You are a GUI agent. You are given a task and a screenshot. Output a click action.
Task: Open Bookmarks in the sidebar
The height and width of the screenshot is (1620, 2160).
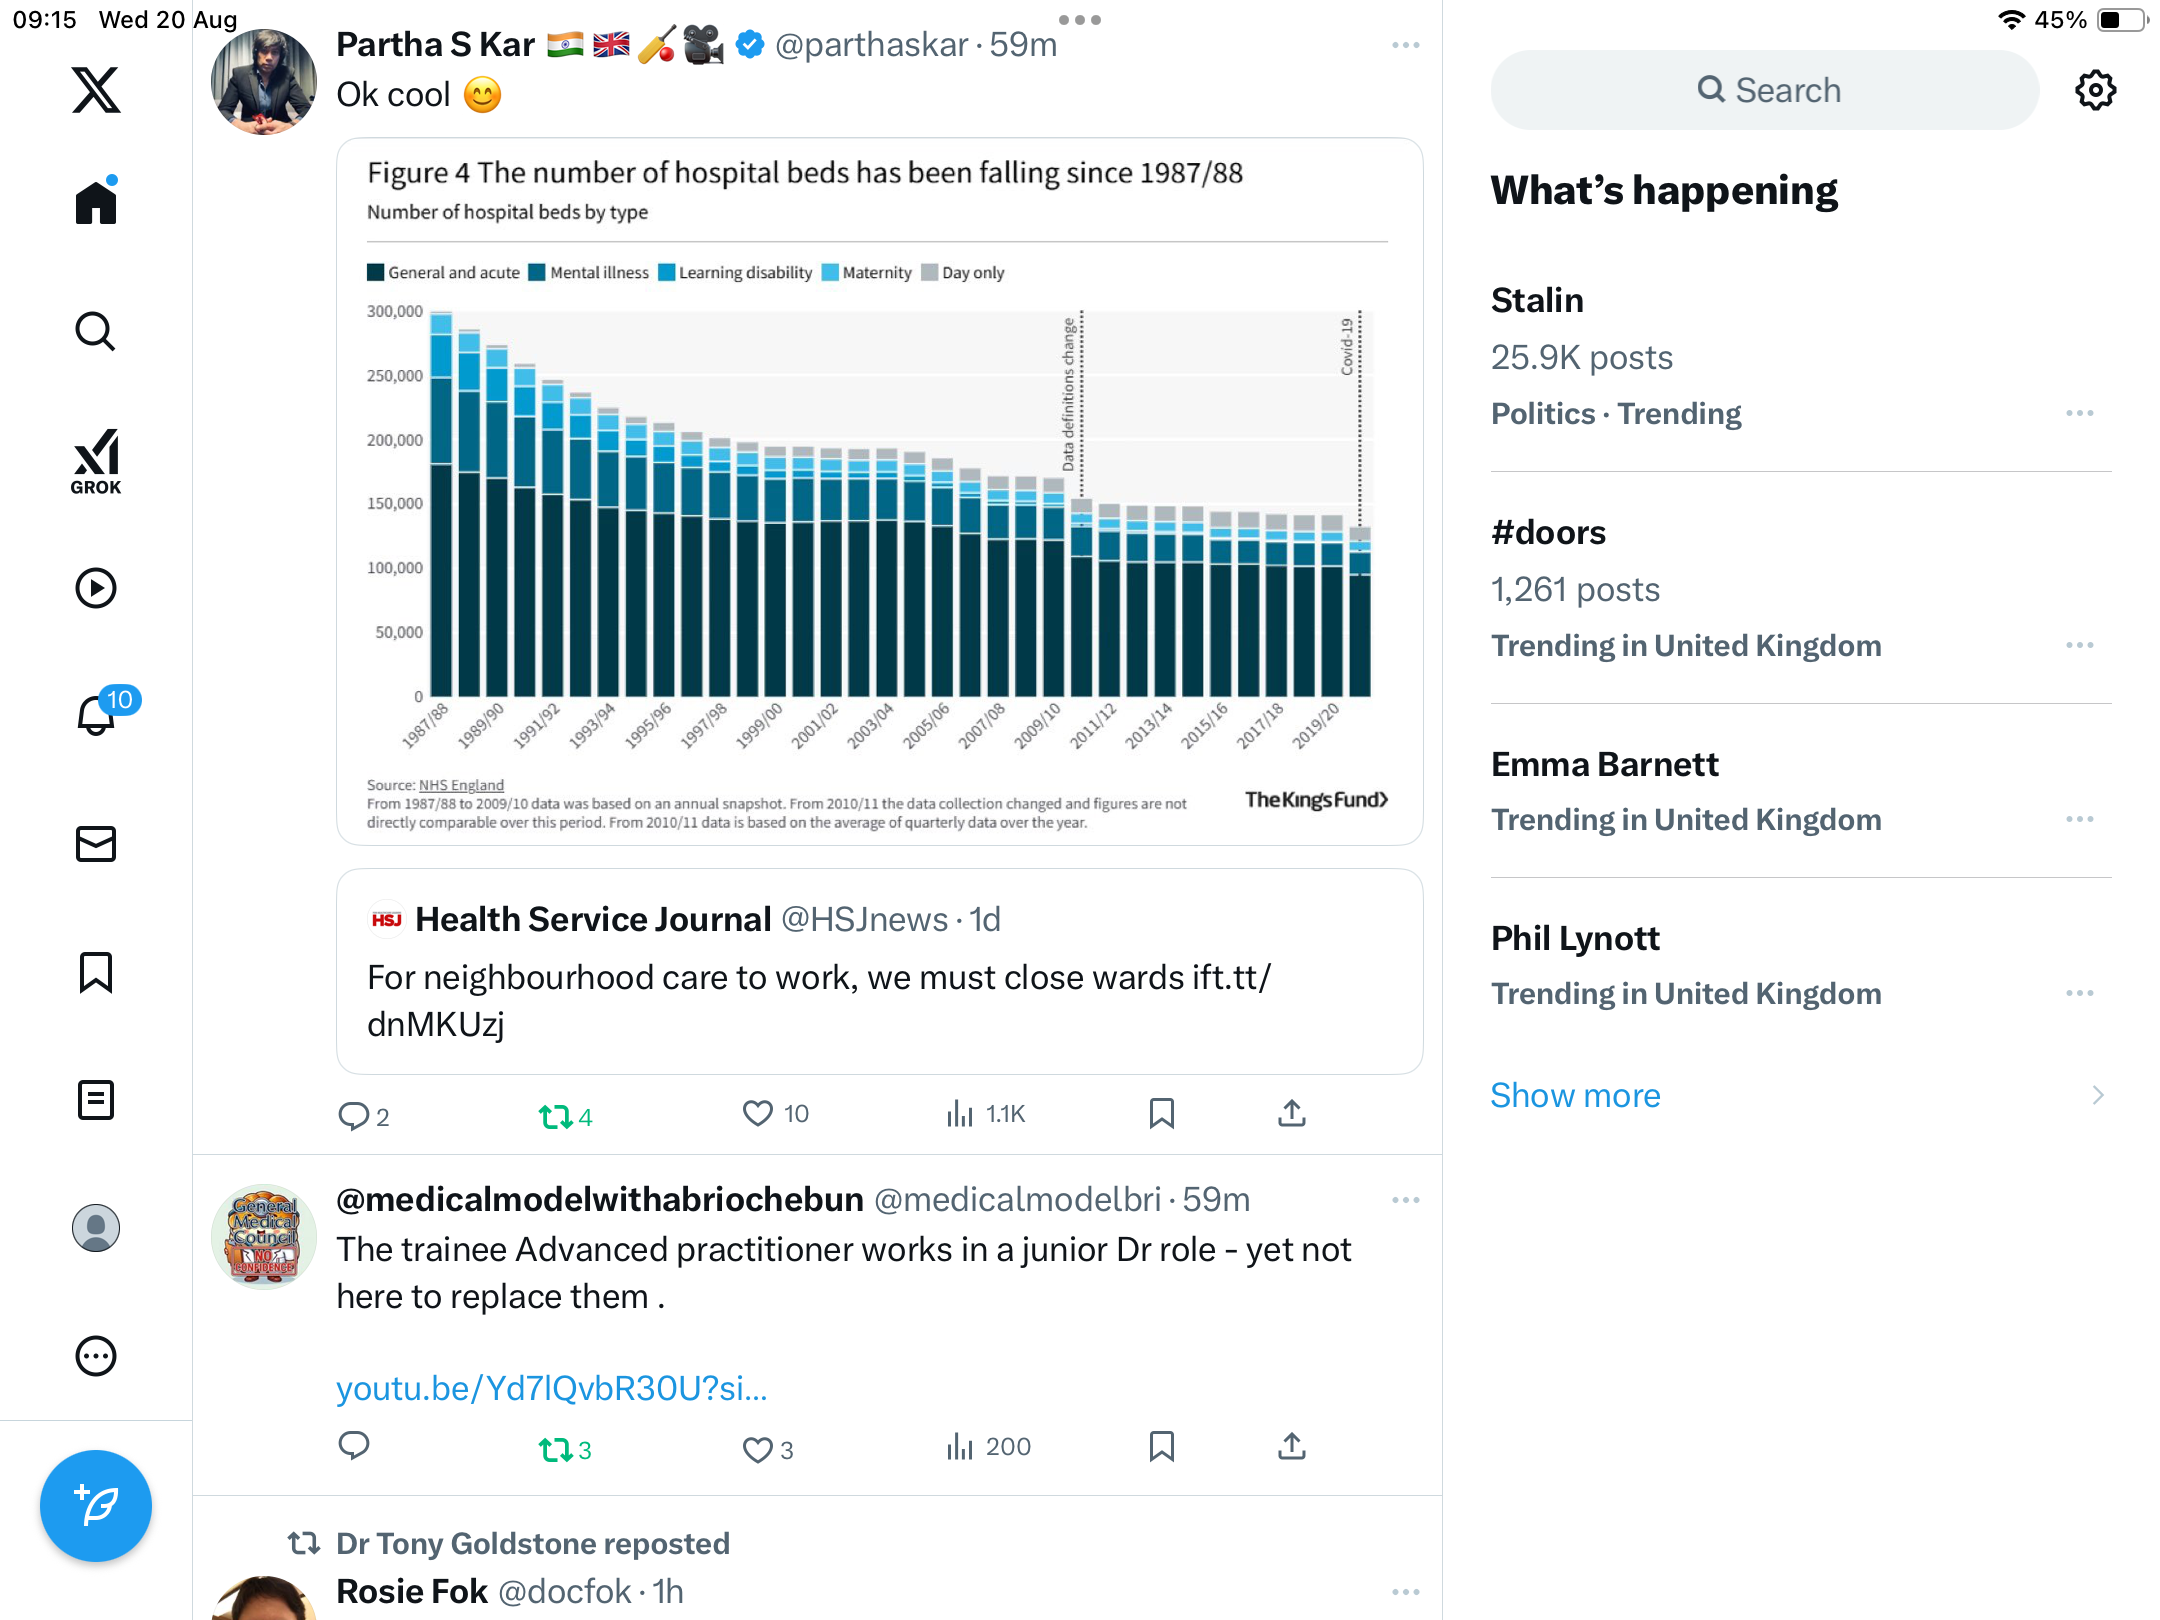click(x=96, y=972)
